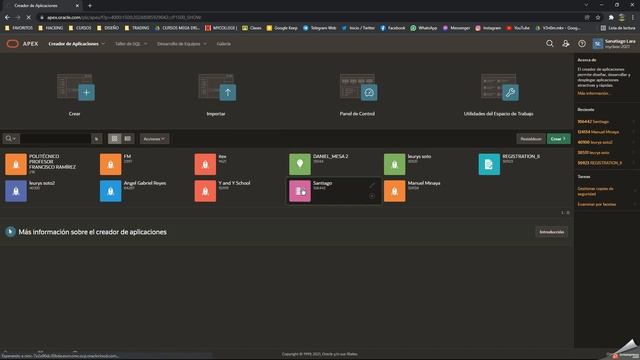
Task: Open the REGISTRATION_8 application icon
Action: pos(489,164)
